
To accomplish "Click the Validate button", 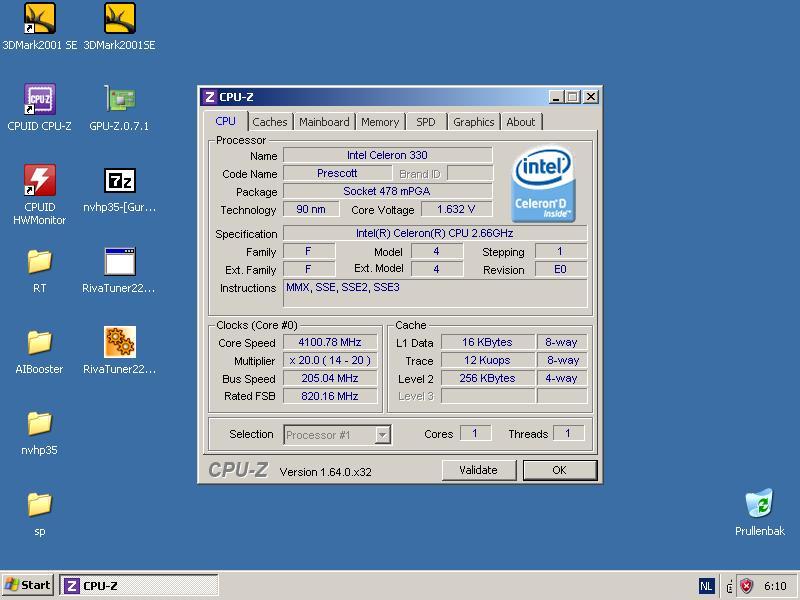I will [x=479, y=470].
